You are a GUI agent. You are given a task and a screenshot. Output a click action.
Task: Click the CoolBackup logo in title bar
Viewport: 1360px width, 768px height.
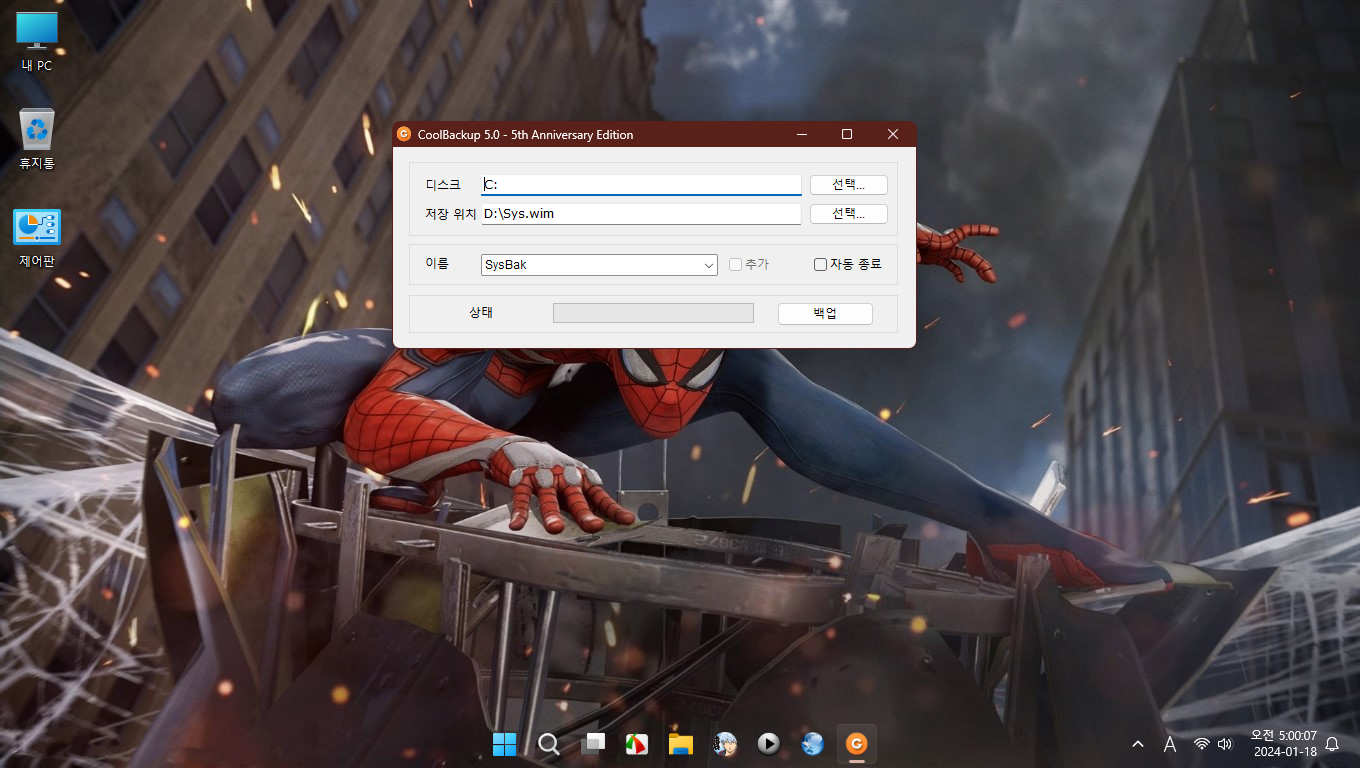[x=404, y=134]
